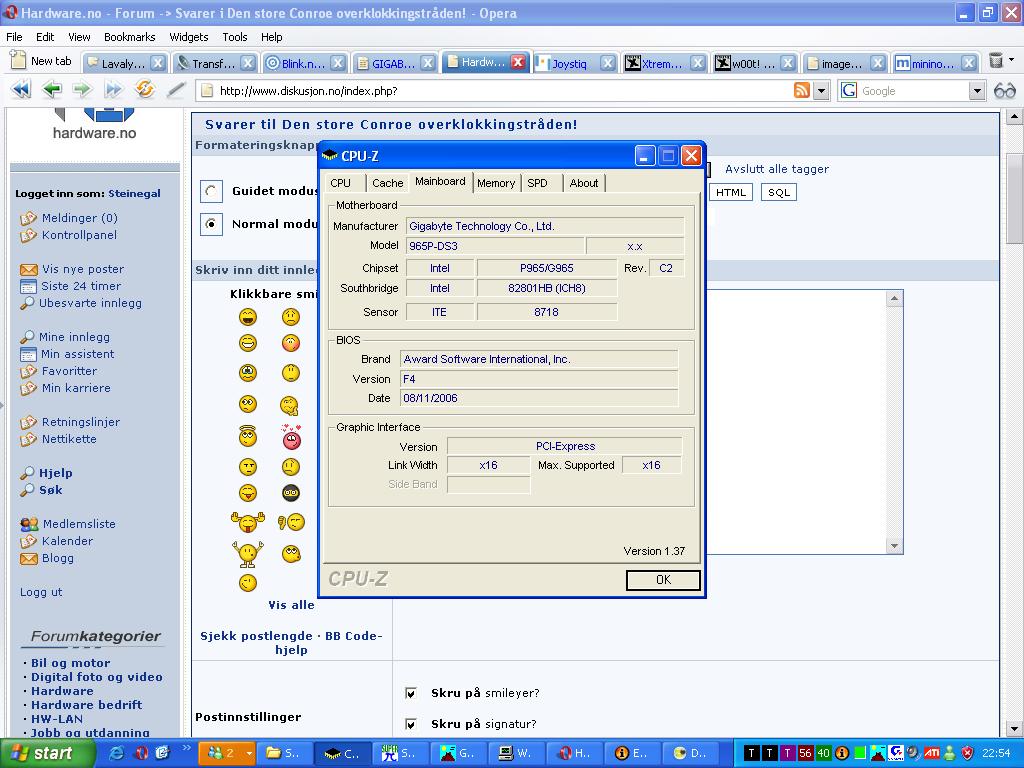Open a New tab in Opera
This screenshot has height=768, width=1024.
(x=41, y=61)
